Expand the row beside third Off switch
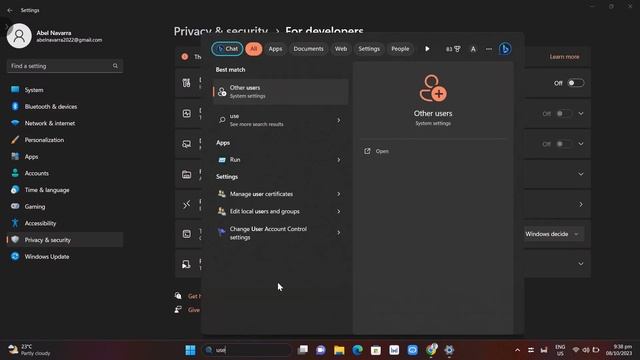This screenshot has width=640, height=360. point(581,144)
